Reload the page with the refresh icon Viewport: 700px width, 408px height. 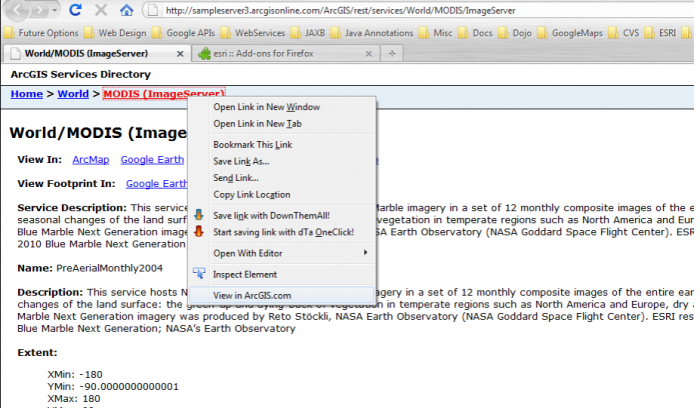[75, 9]
